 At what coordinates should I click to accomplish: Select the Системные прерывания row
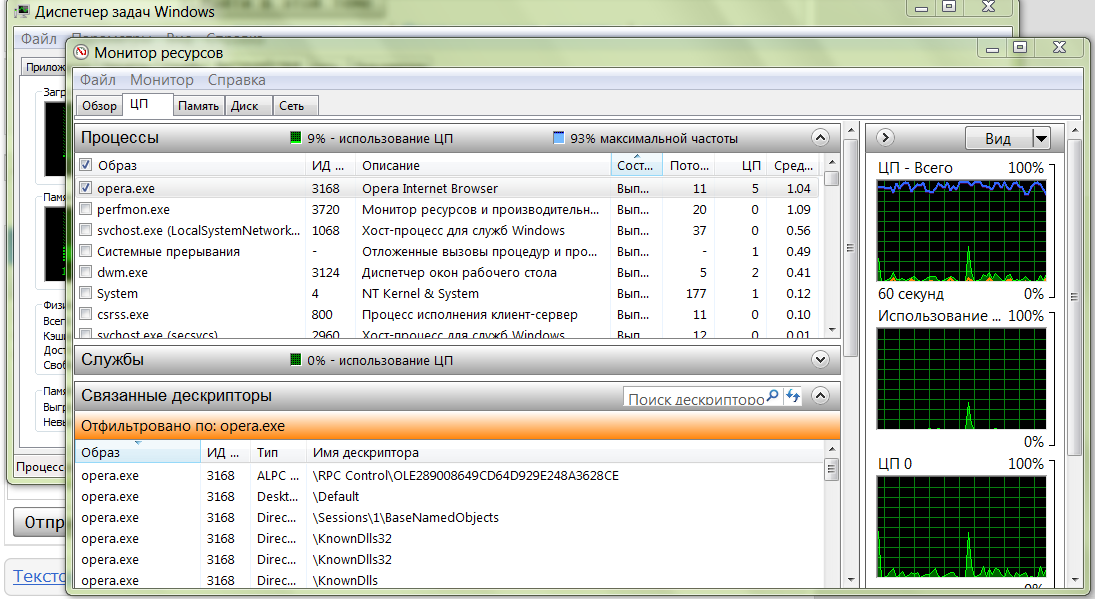[x=449, y=251]
